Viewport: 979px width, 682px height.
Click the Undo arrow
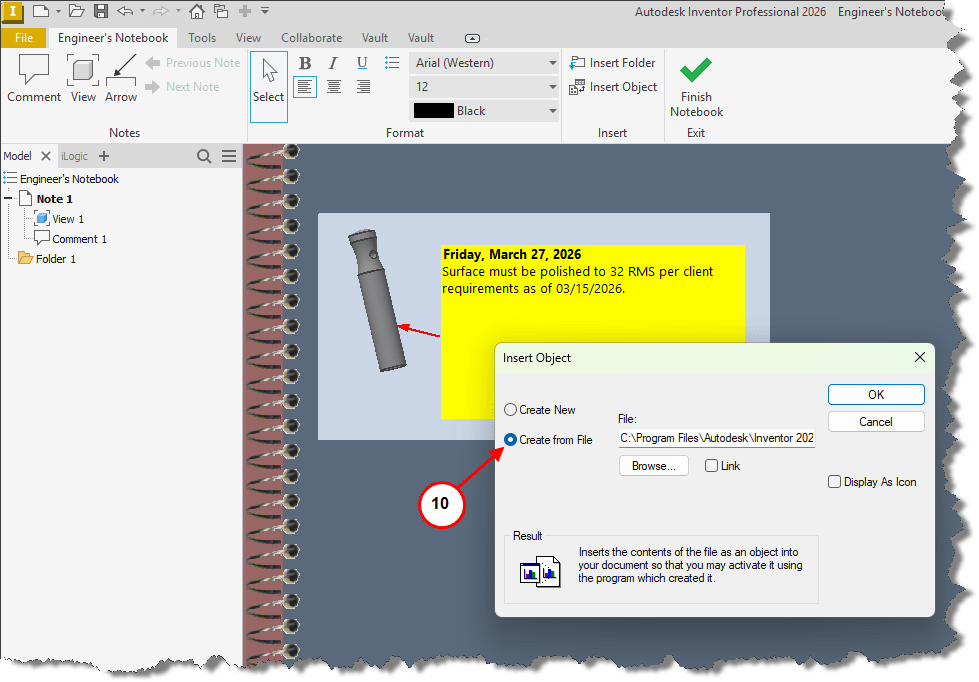(x=125, y=11)
